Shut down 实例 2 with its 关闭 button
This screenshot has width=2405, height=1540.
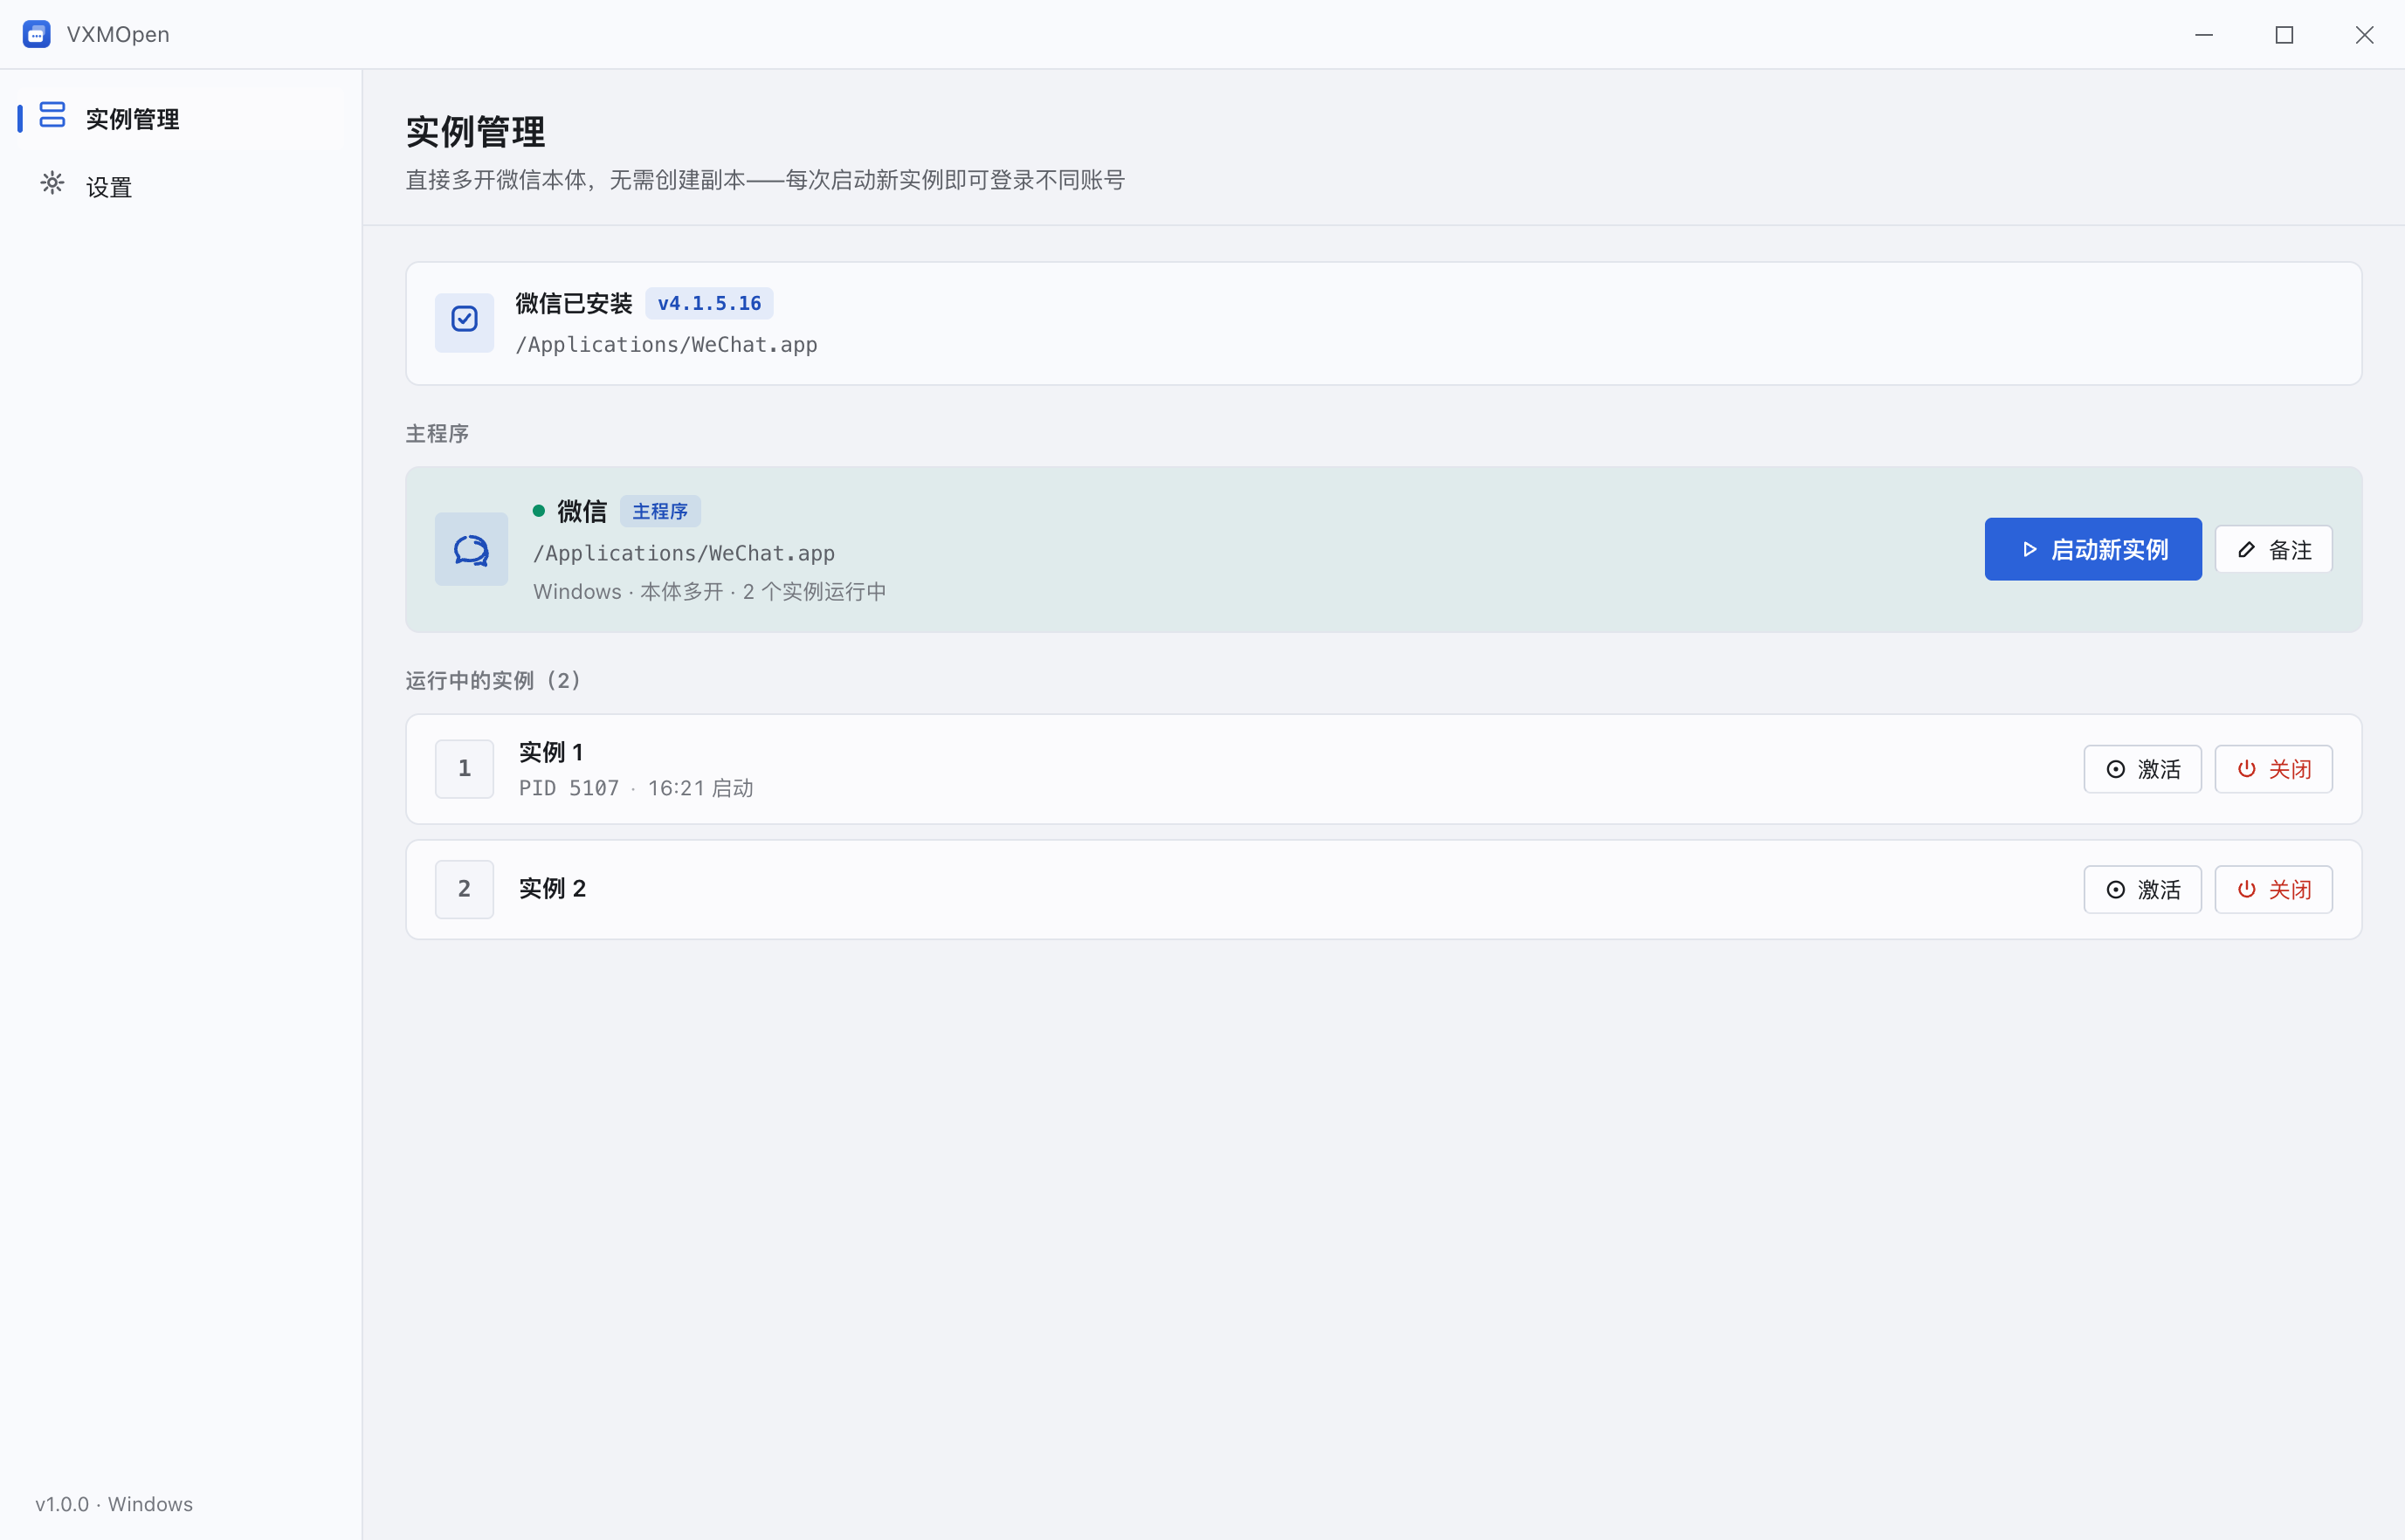pyautogui.click(x=2273, y=889)
